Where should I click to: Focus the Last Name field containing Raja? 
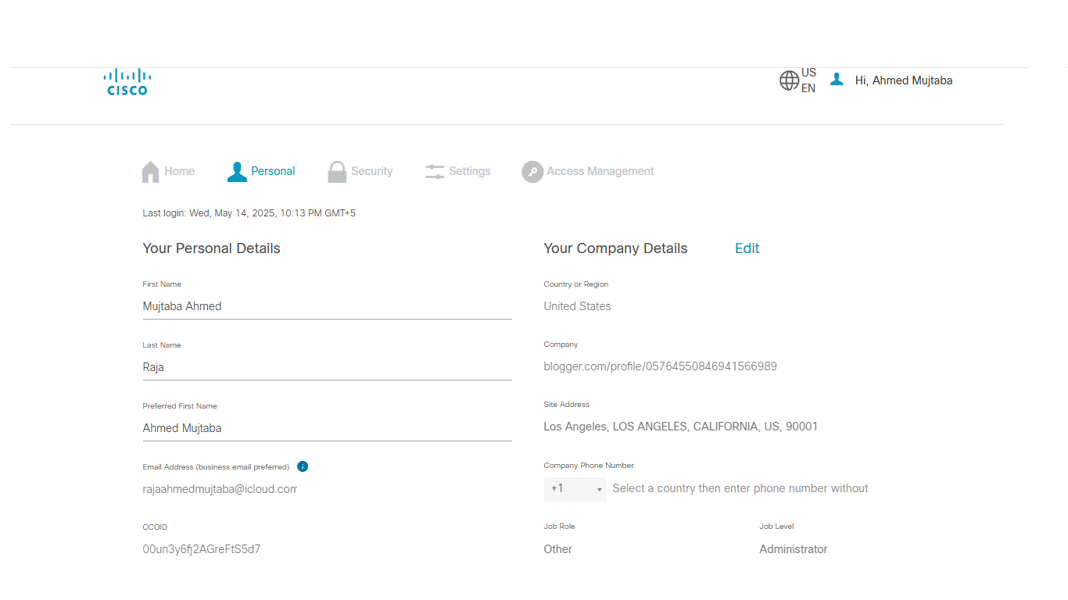click(x=327, y=368)
